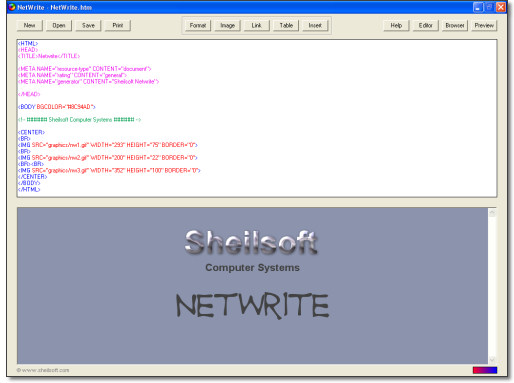Image resolution: width=514 pixels, height=383 pixels.
Task: Switch to Editor view
Action: (426, 25)
